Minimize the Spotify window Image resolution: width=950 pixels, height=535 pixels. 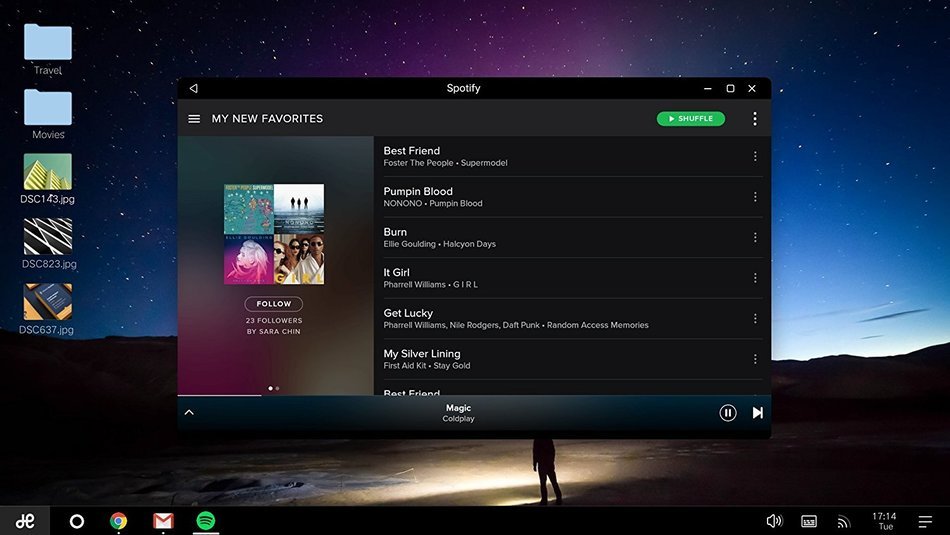(707, 88)
